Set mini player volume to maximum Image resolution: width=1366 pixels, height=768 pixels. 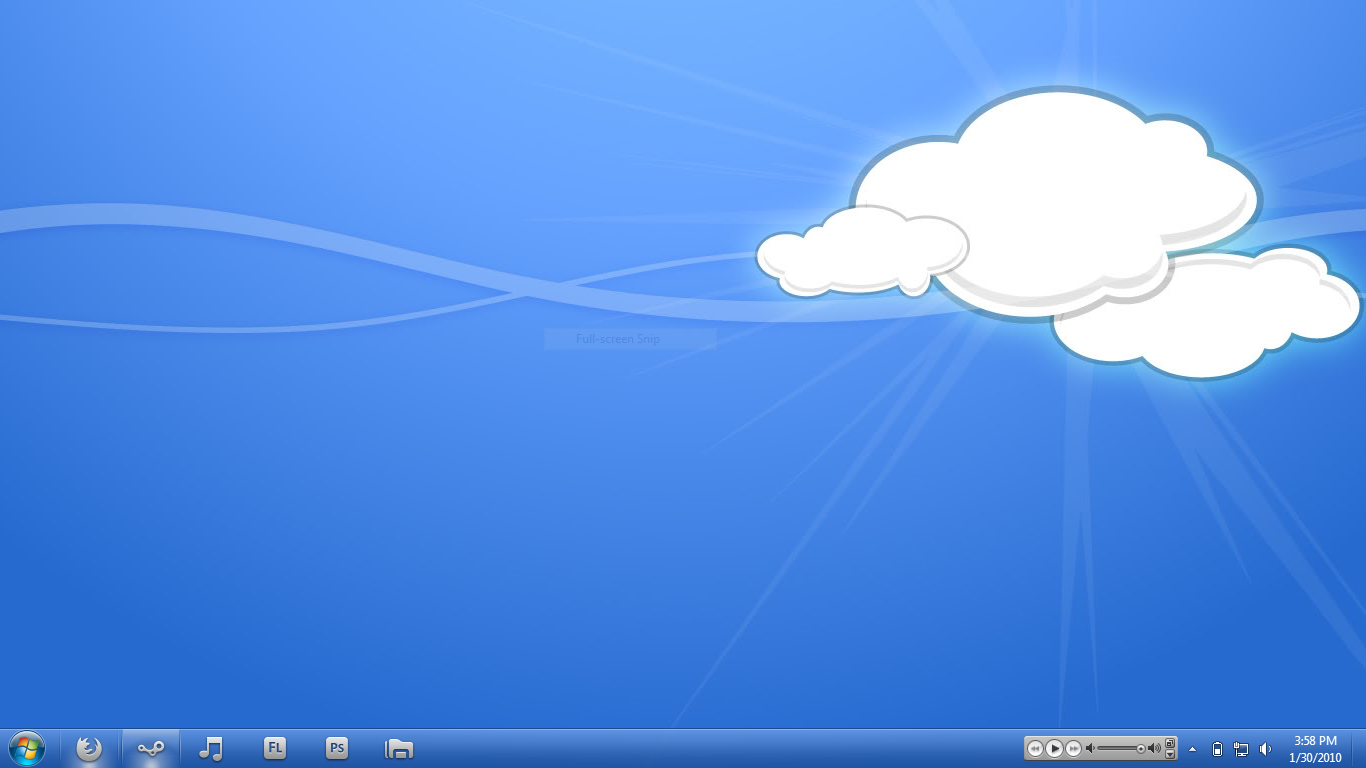pyautogui.click(x=1154, y=748)
